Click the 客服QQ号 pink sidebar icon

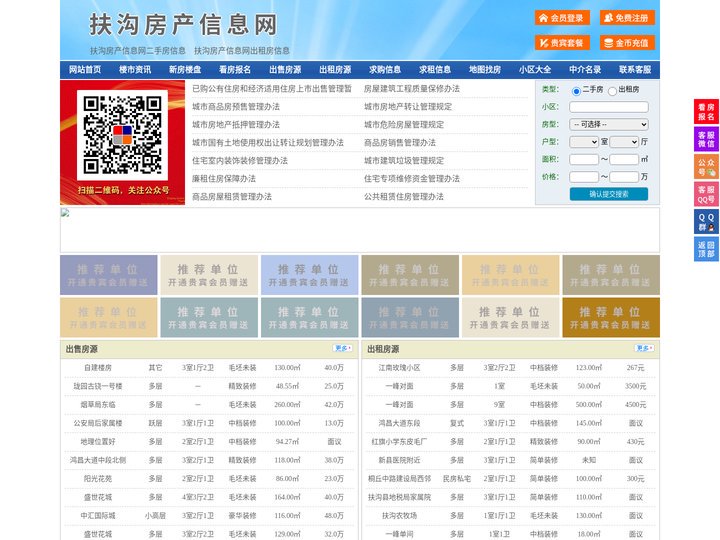tap(706, 194)
